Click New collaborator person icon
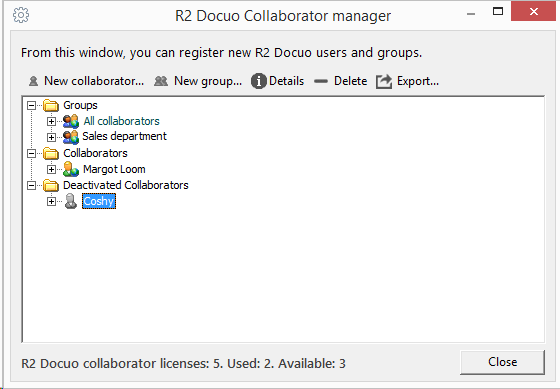The image size is (560, 389). (33, 81)
